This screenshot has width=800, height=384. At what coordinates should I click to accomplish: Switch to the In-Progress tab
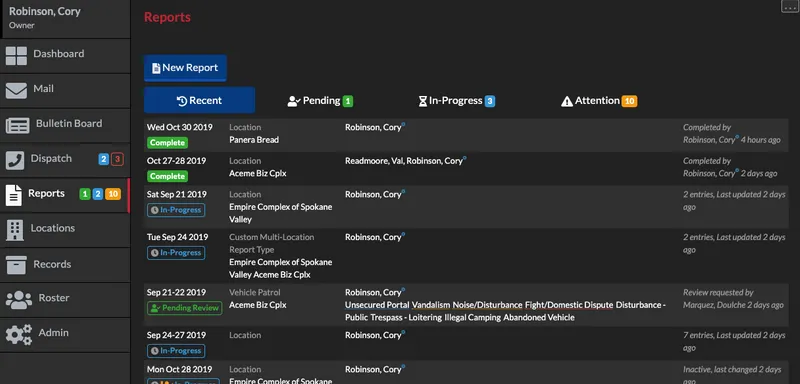tap(457, 101)
